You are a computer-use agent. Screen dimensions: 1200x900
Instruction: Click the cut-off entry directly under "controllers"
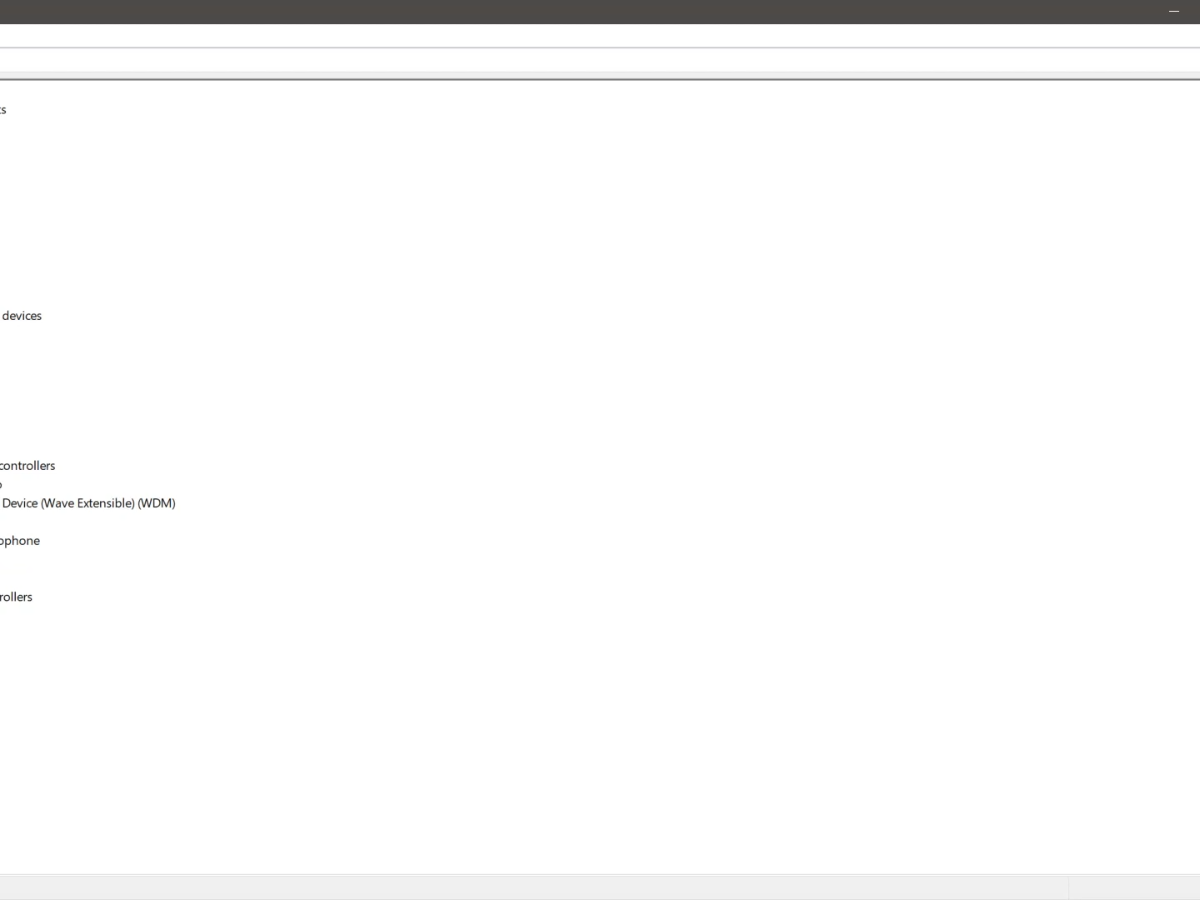click(x=1, y=484)
